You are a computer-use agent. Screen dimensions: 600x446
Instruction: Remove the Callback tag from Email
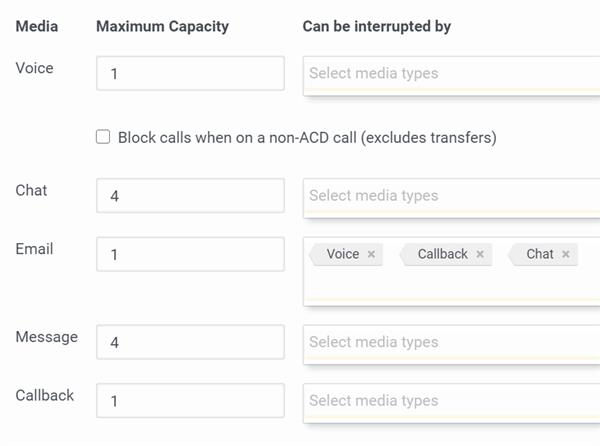[x=480, y=255]
